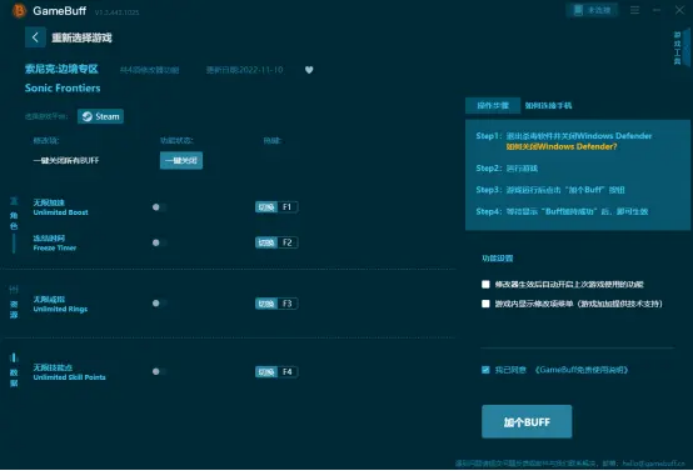This screenshot has height=472, width=693.
Task: Click the GameBuff logo icon
Action: click(19, 11)
